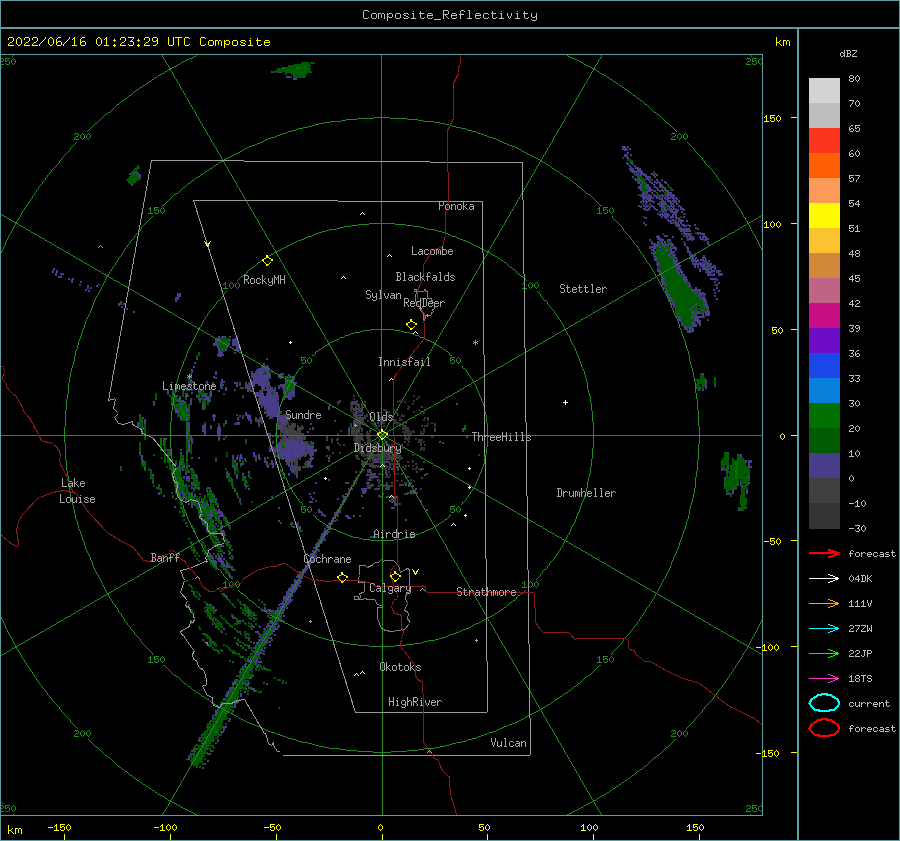
Task: Select the yellow 51-54 dBZ swatch
Action: (824, 216)
